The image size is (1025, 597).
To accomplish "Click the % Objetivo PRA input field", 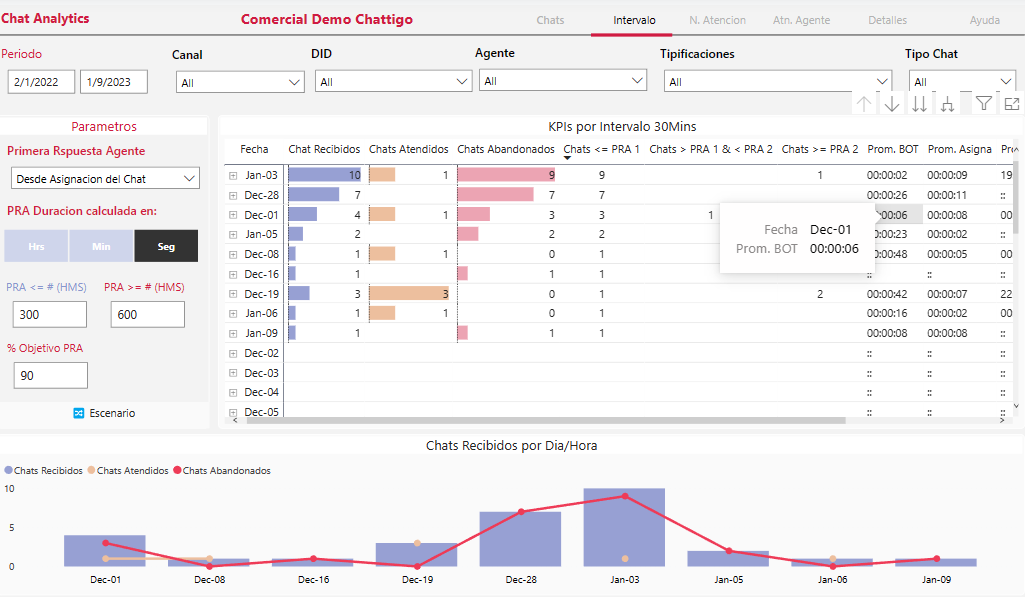I will [51, 375].
